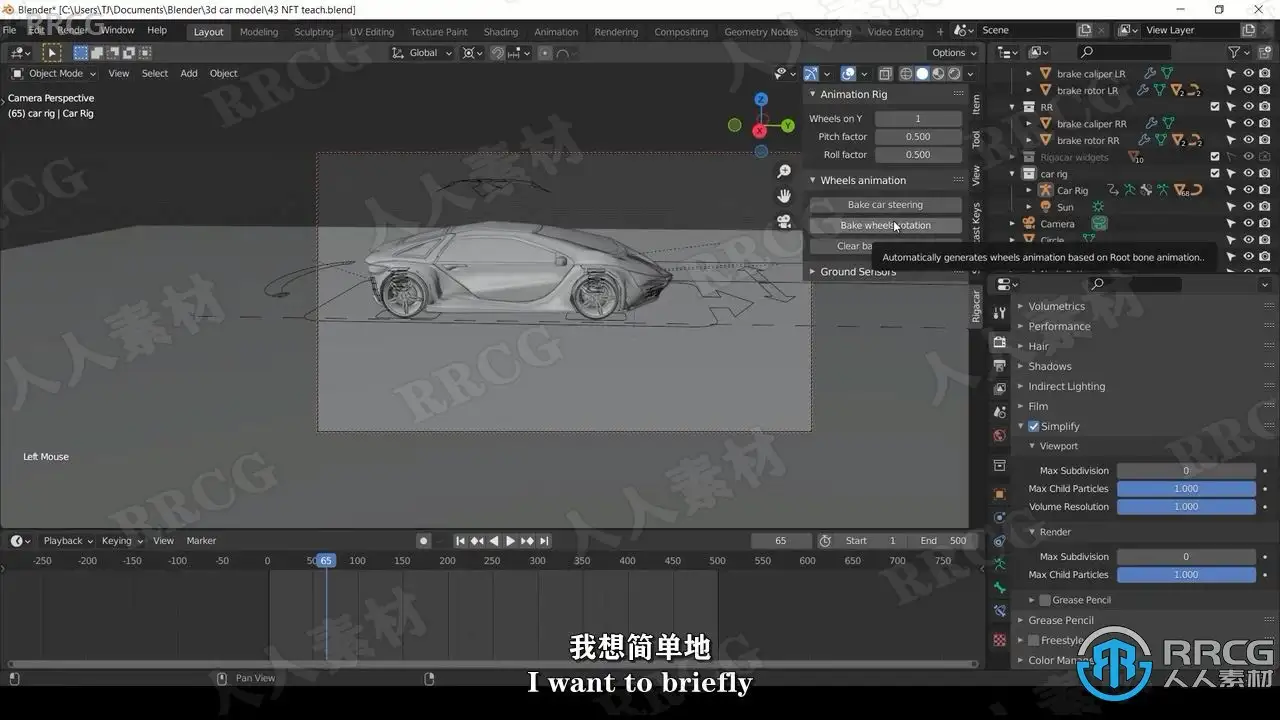The image size is (1280, 720).
Task: Toggle X-ray display icon in viewport header
Action: (885, 74)
